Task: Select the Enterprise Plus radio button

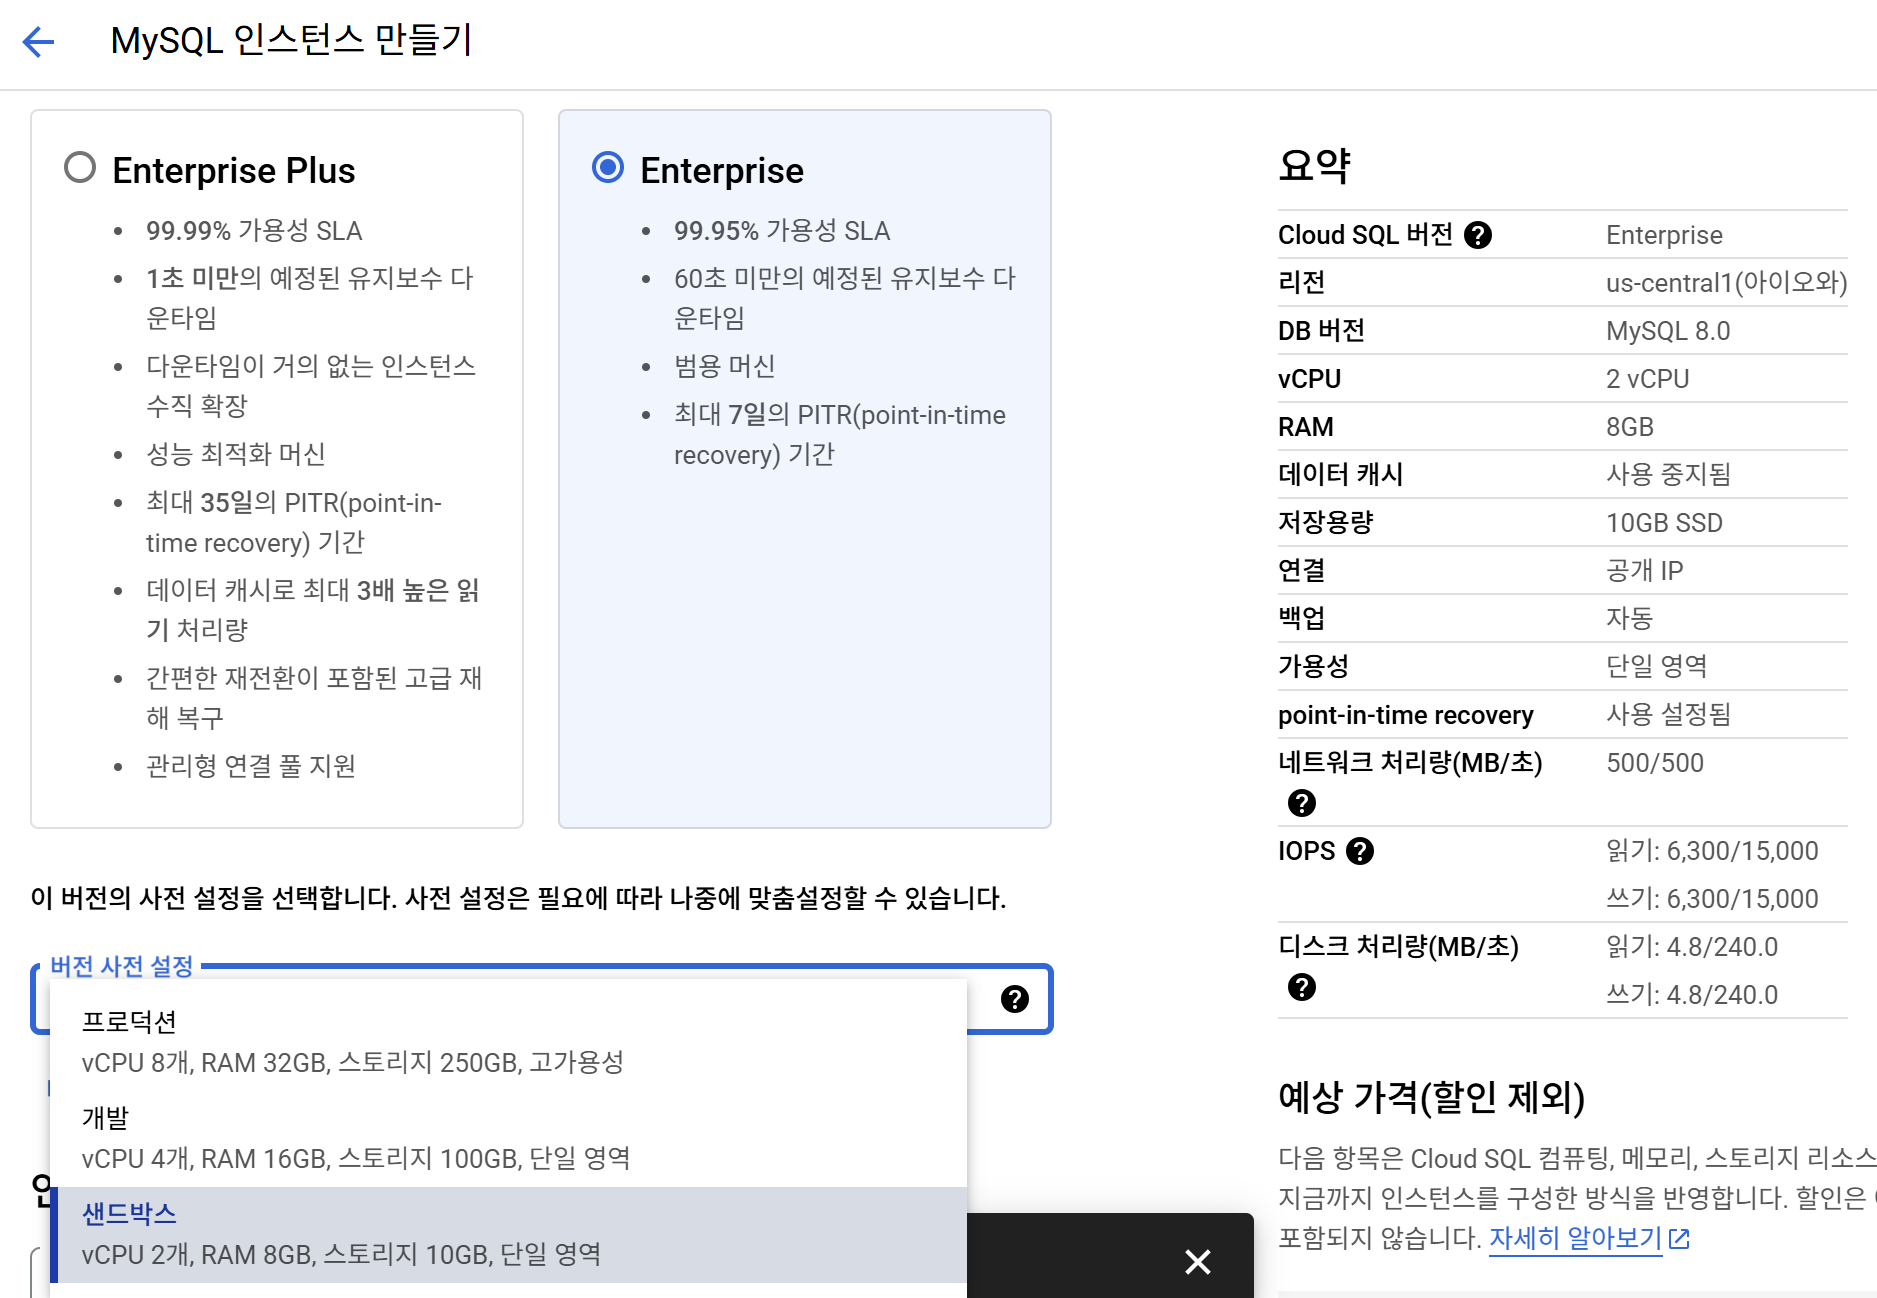Action: click(x=80, y=167)
